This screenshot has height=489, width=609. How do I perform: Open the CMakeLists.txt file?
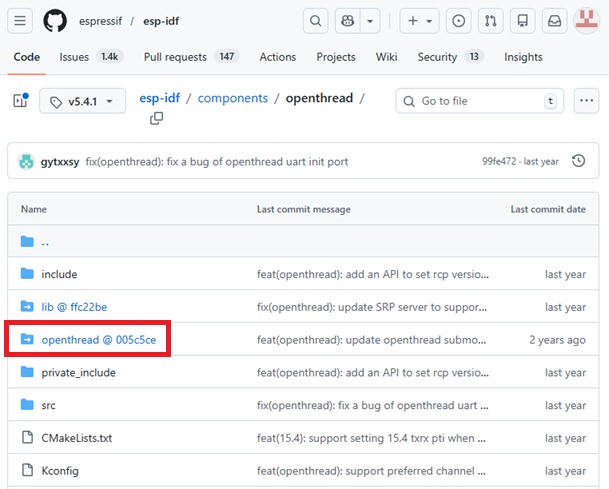(77, 438)
